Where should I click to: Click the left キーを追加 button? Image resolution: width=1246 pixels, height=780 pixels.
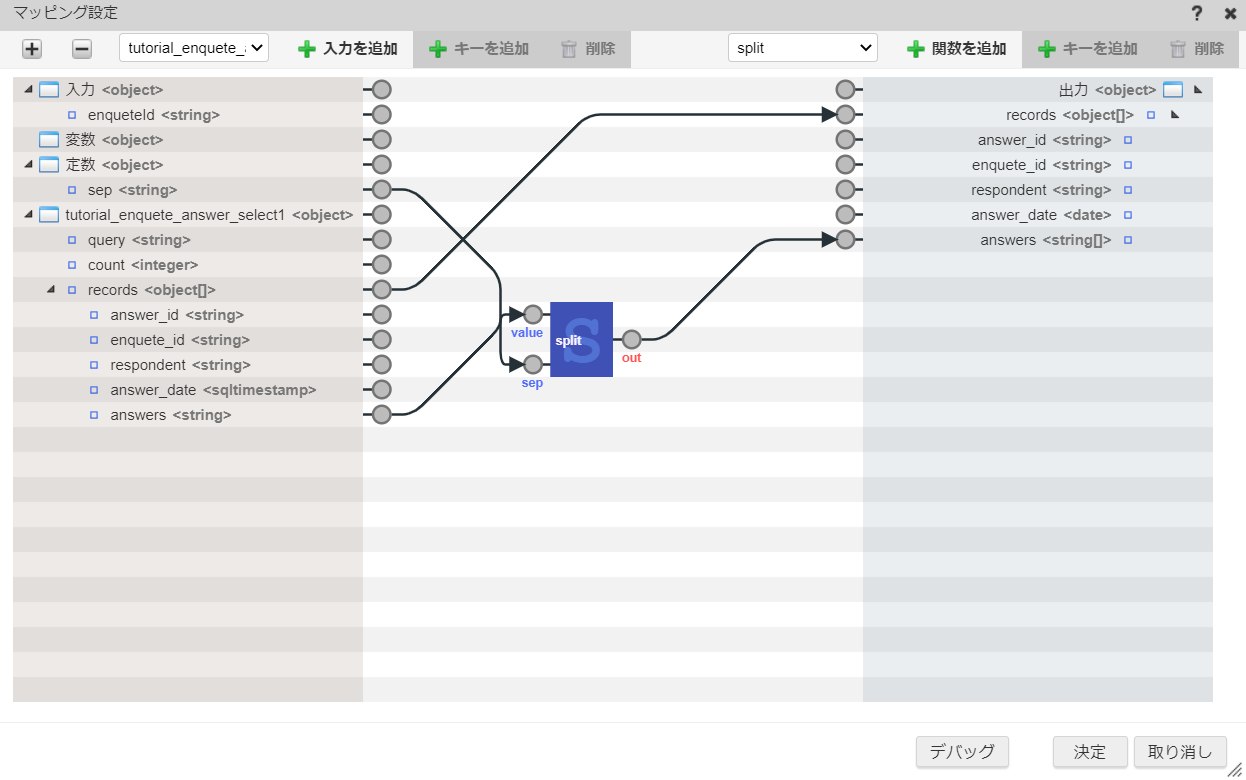click(479, 48)
